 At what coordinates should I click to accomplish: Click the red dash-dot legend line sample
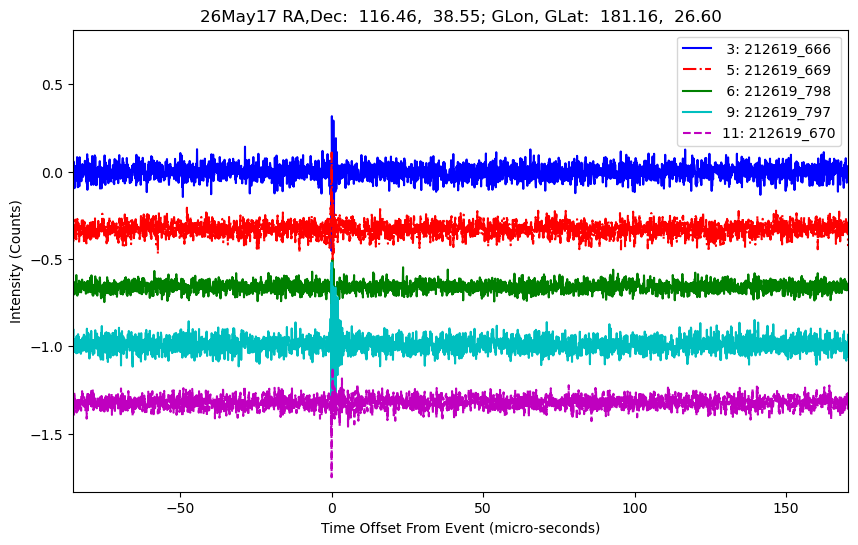coord(697,69)
